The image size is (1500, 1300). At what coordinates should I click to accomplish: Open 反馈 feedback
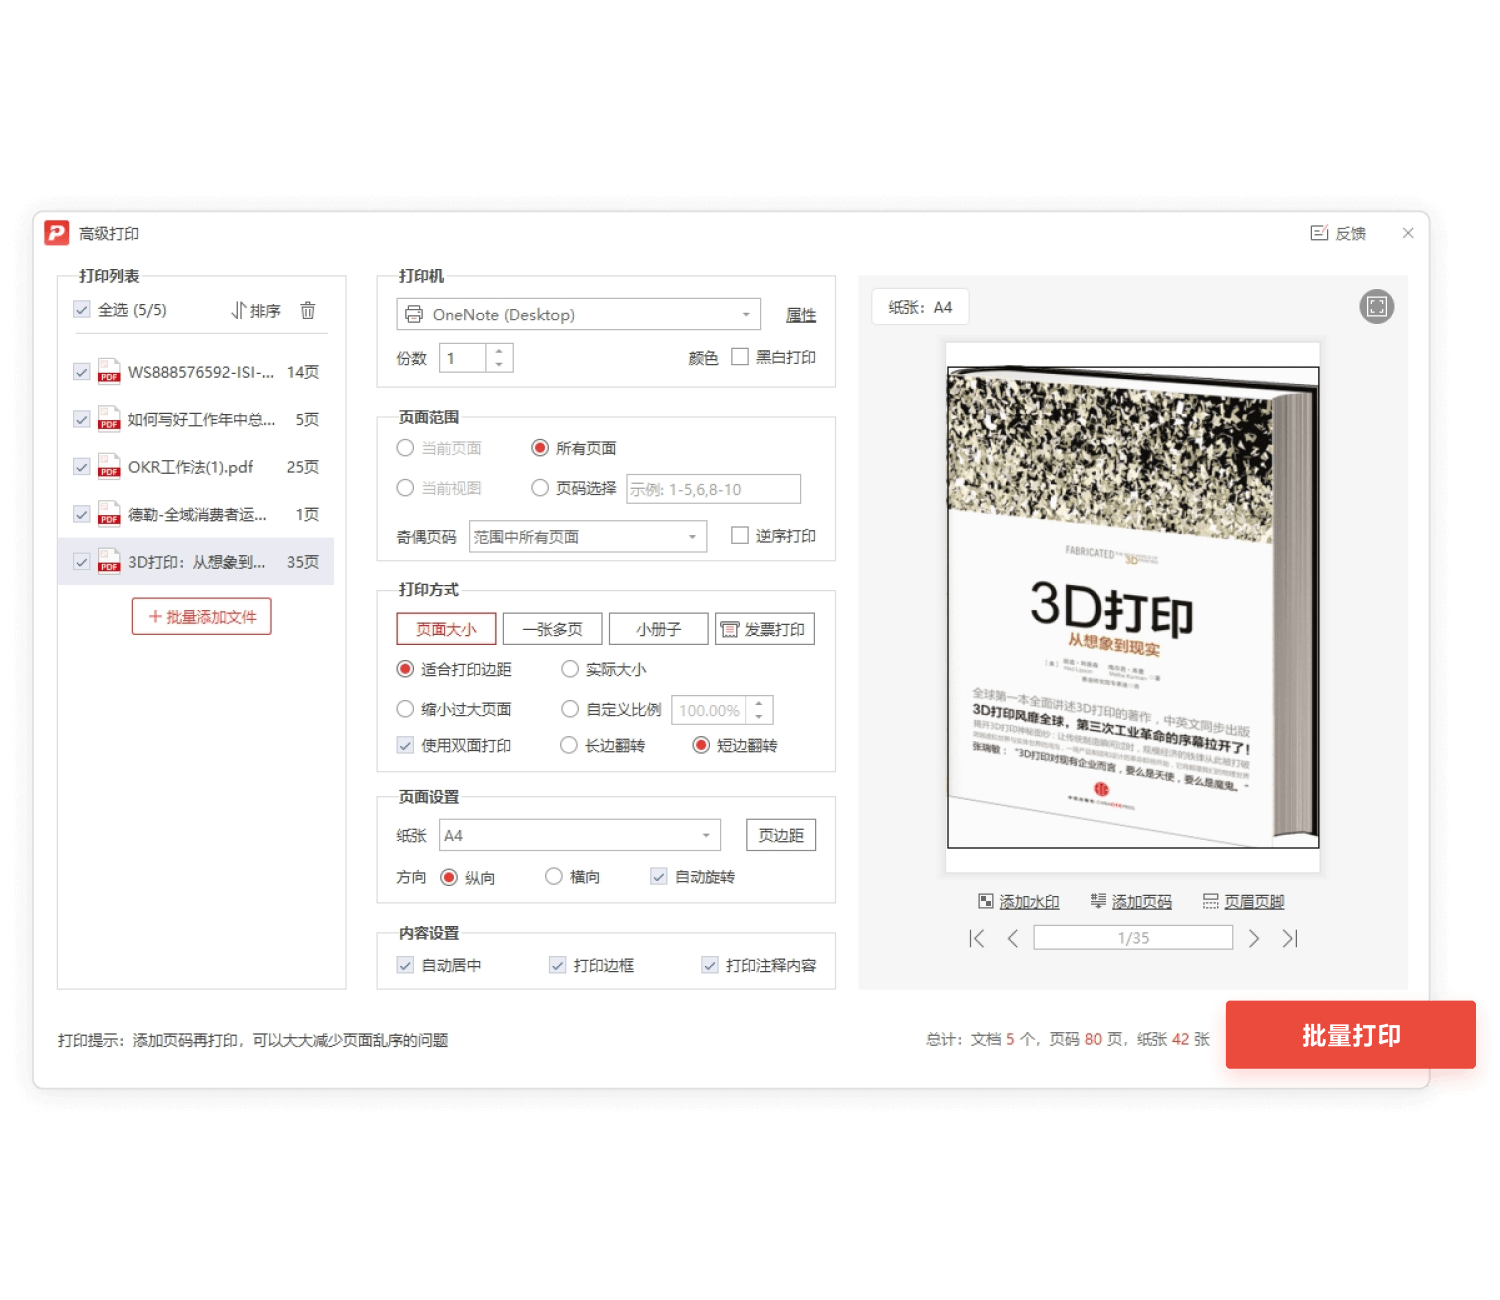pyautogui.click(x=1338, y=233)
